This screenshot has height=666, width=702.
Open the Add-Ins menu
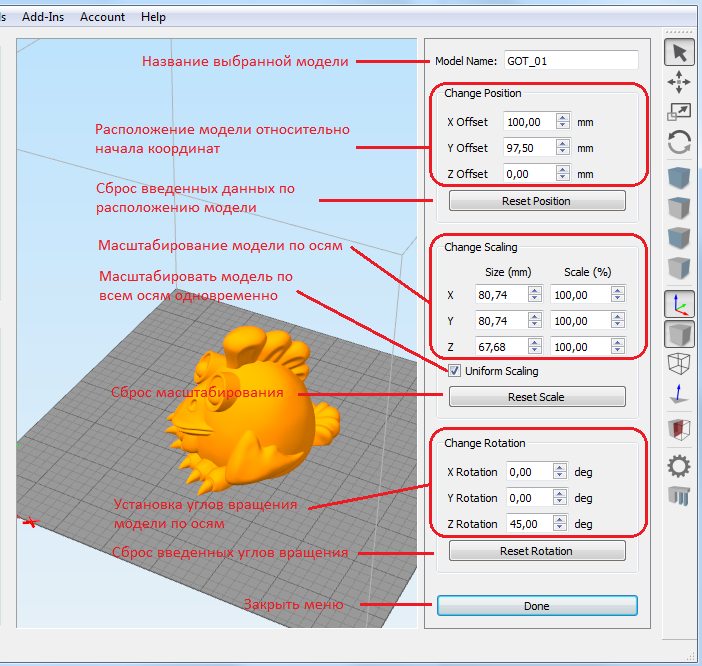(x=43, y=17)
